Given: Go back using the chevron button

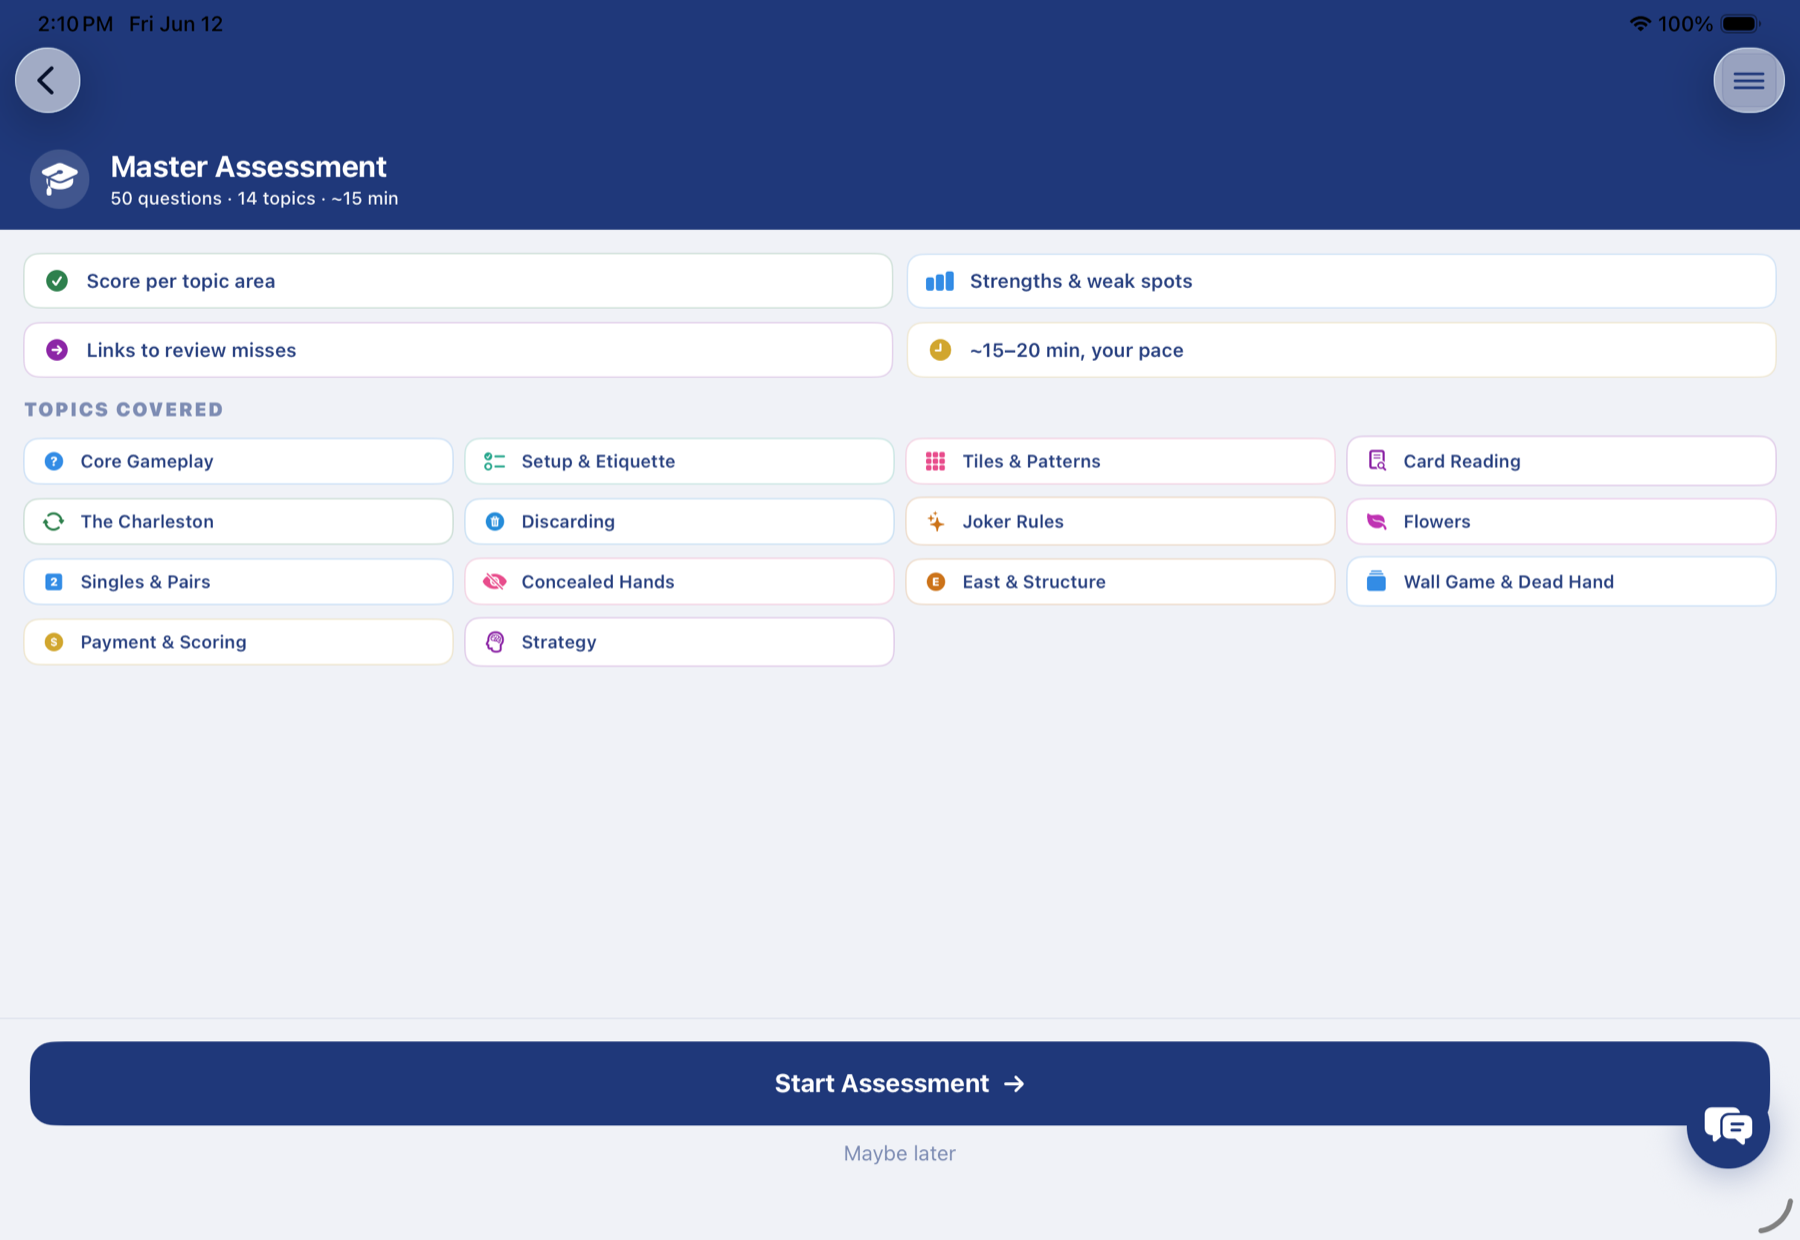Looking at the screenshot, I should point(47,80).
